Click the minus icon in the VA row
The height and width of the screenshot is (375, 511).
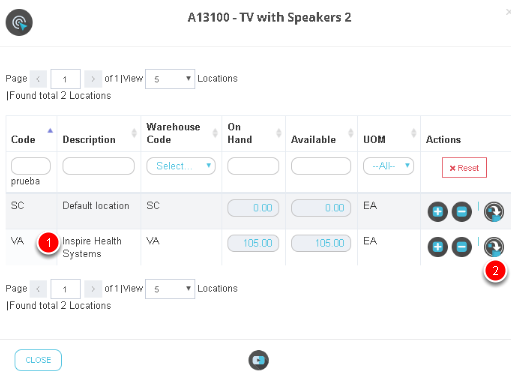click(x=461, y=247)
